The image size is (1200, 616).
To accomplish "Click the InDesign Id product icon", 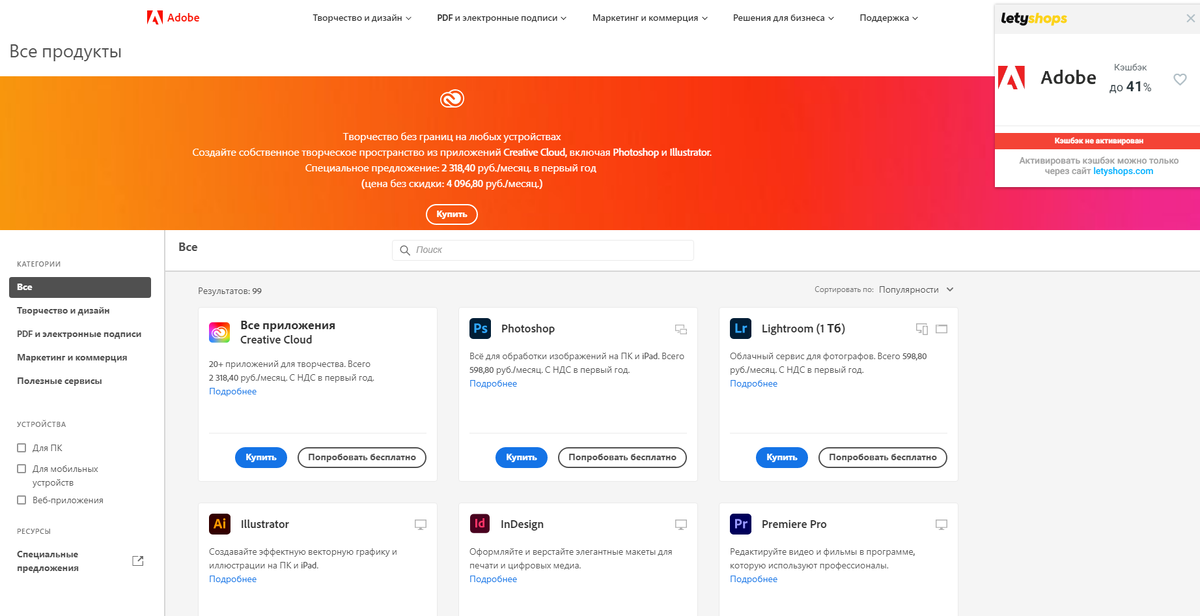I will click(480, 524).
